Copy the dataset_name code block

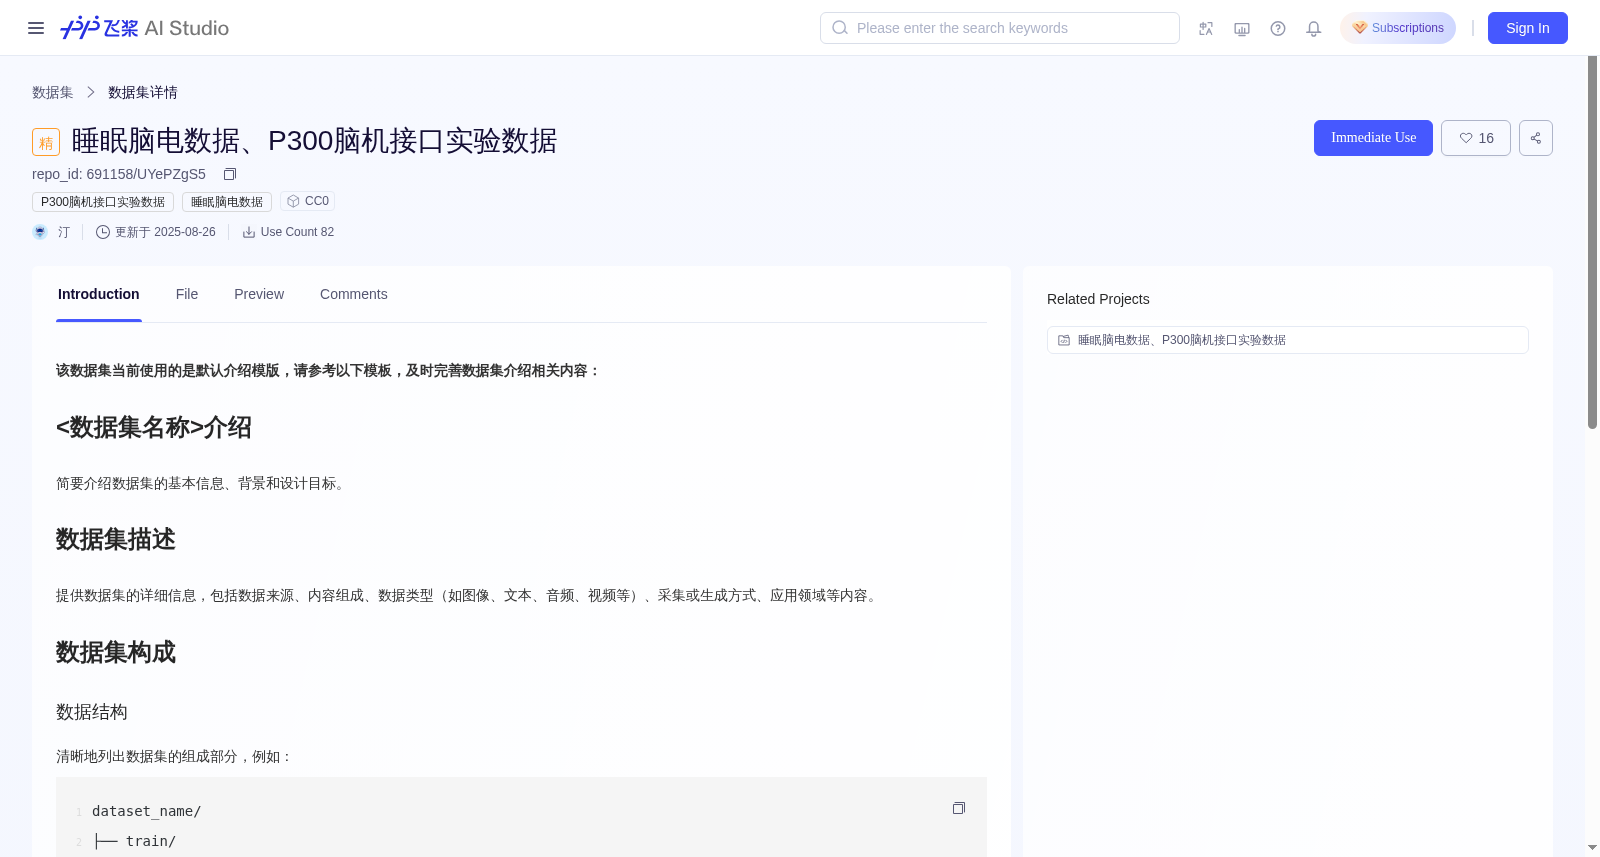959,808
